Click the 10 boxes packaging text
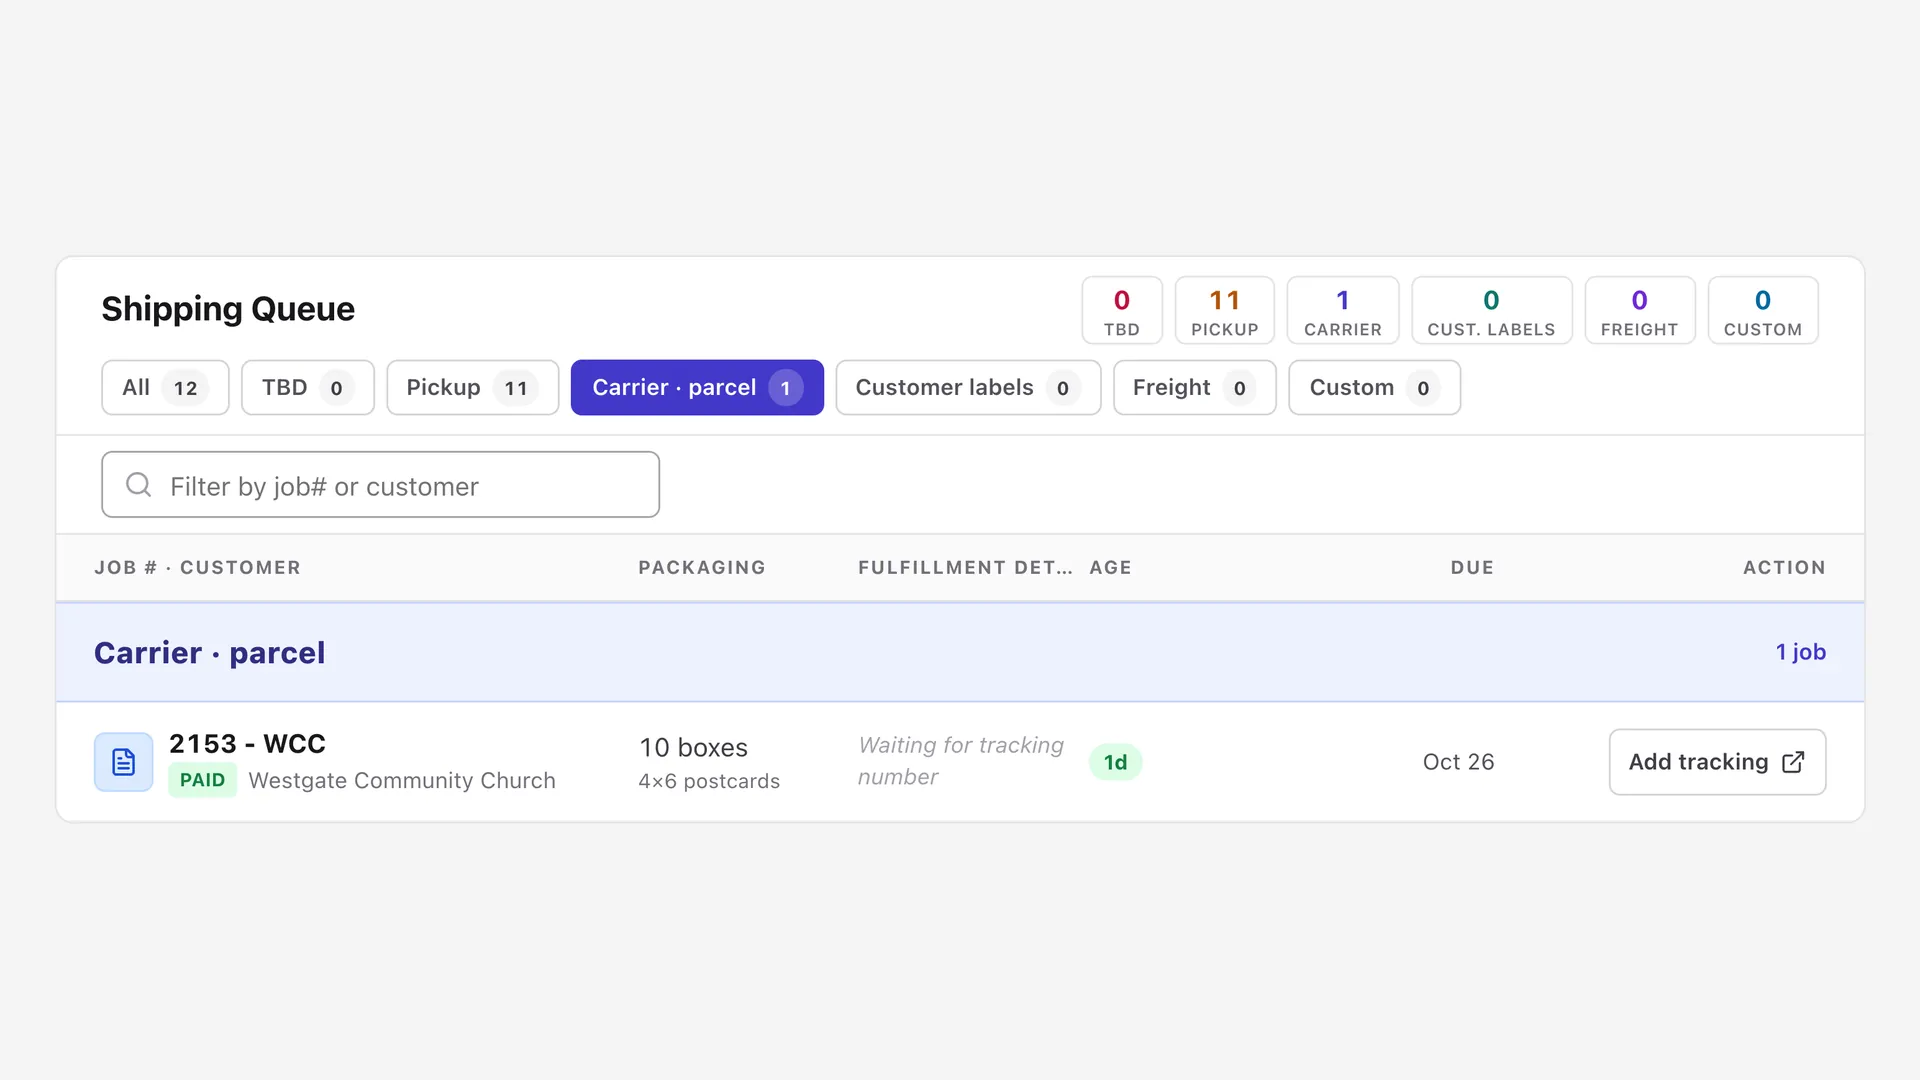1920x1080 pixels. point(693,748)
